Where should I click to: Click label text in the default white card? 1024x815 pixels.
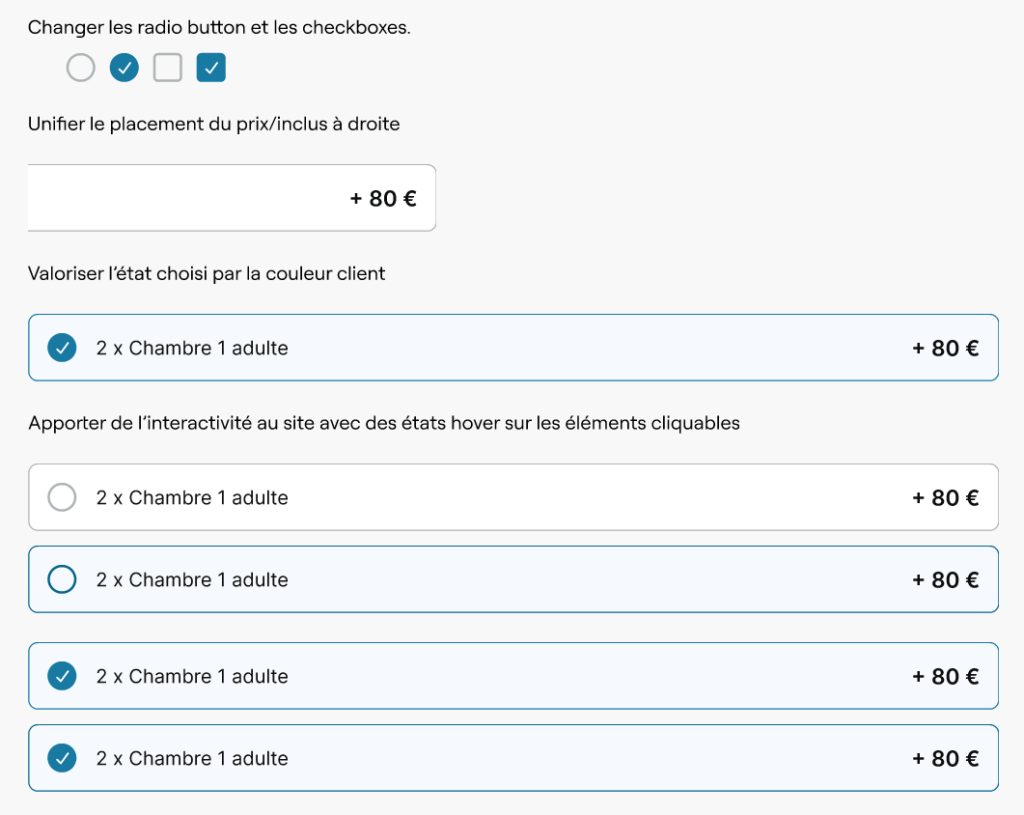click(x=192, y=498)
